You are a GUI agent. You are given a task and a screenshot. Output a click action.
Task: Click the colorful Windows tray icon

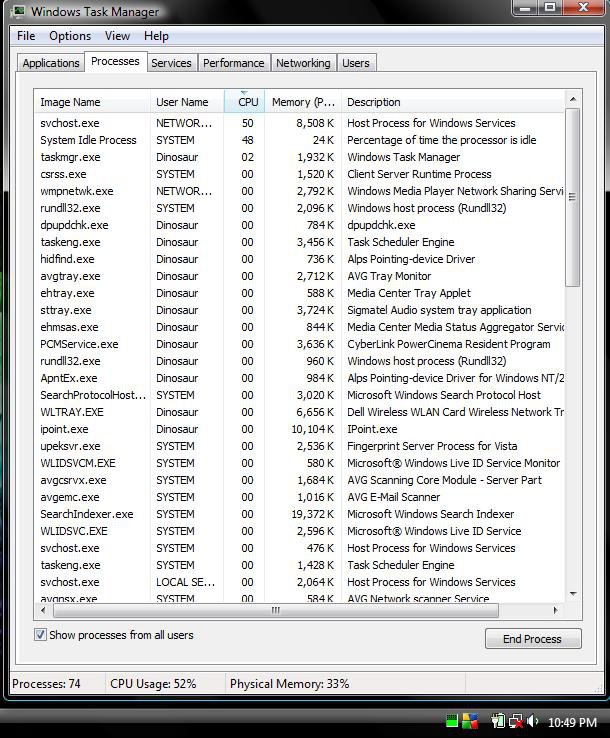coord(470,721)
